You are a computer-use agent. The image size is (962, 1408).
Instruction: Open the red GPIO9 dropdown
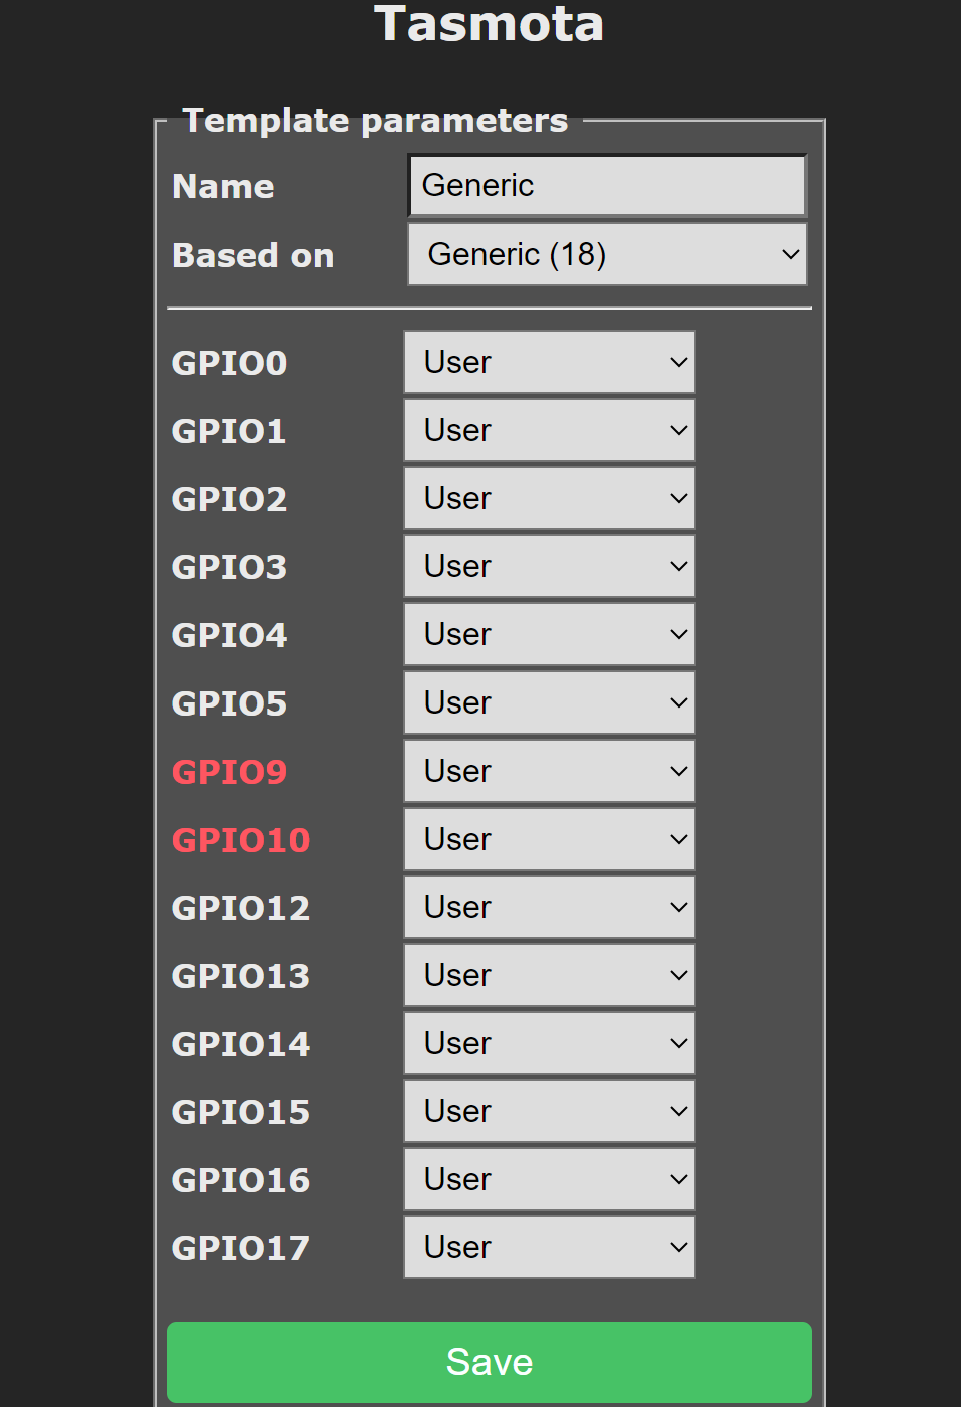pyautogui.click(x=549, y=771)
